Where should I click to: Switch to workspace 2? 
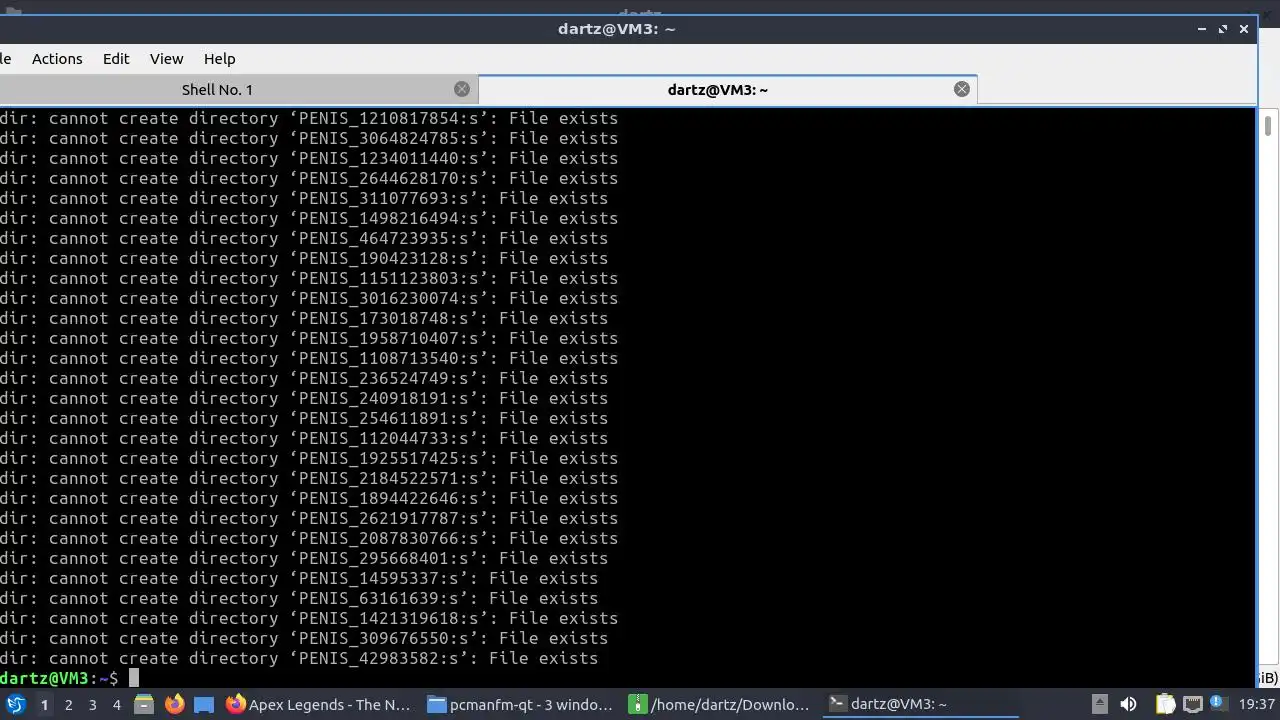pos(68,704)
